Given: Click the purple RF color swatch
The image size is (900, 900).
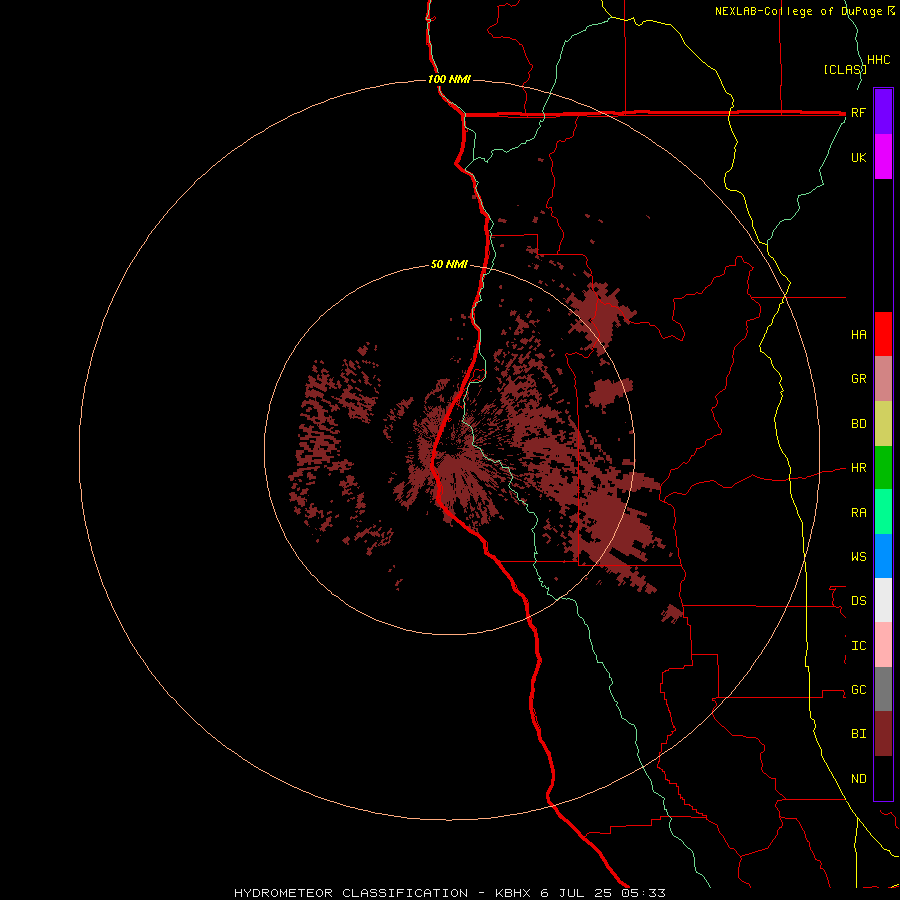Looking at the screenshot, I should [883, 112].
